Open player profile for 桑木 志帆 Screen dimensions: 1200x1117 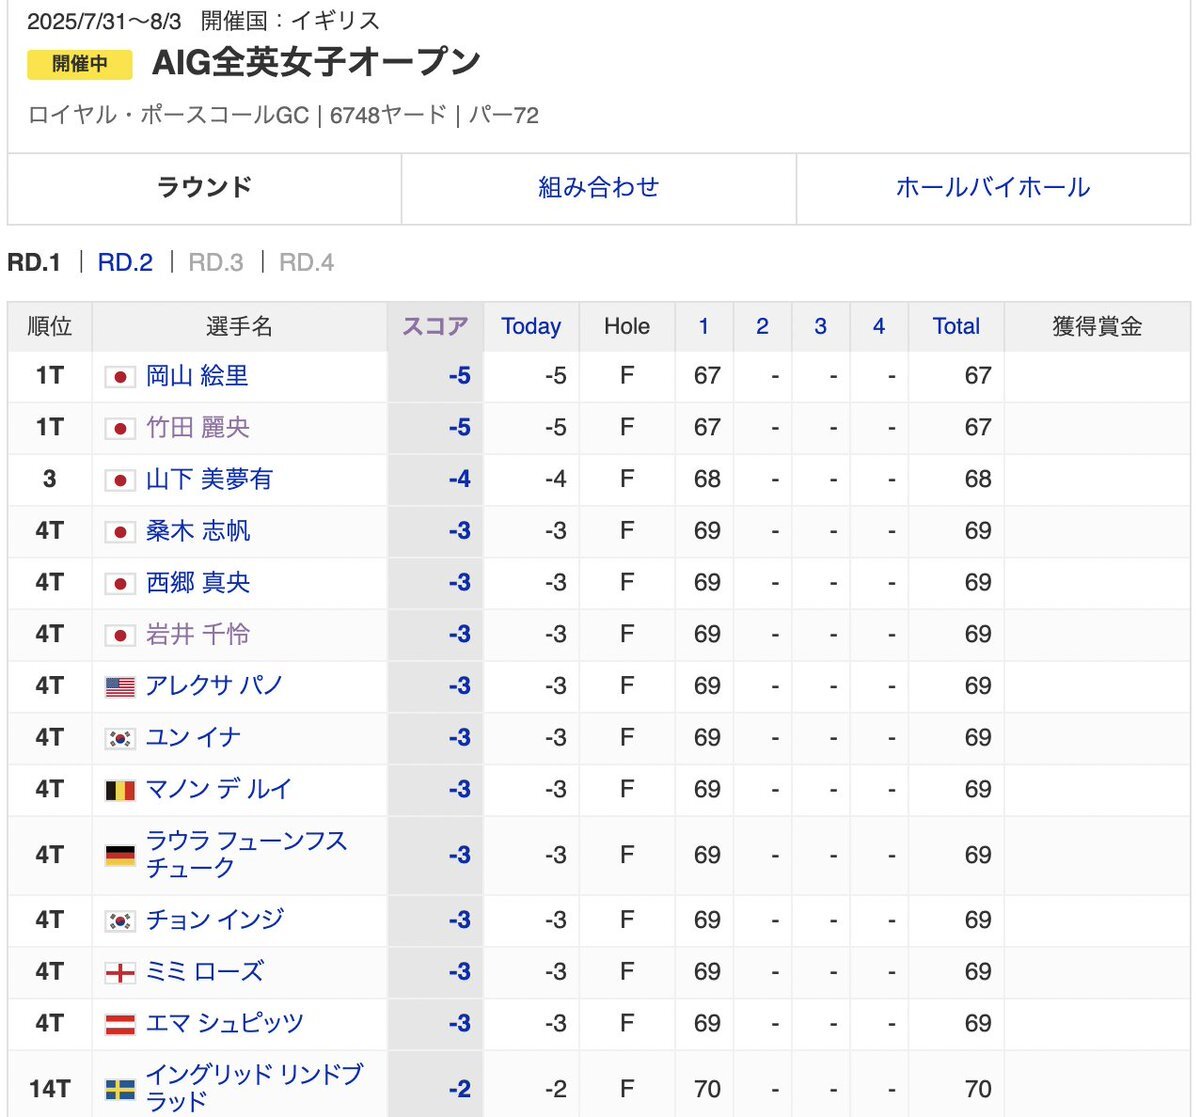tap(197, 531)
